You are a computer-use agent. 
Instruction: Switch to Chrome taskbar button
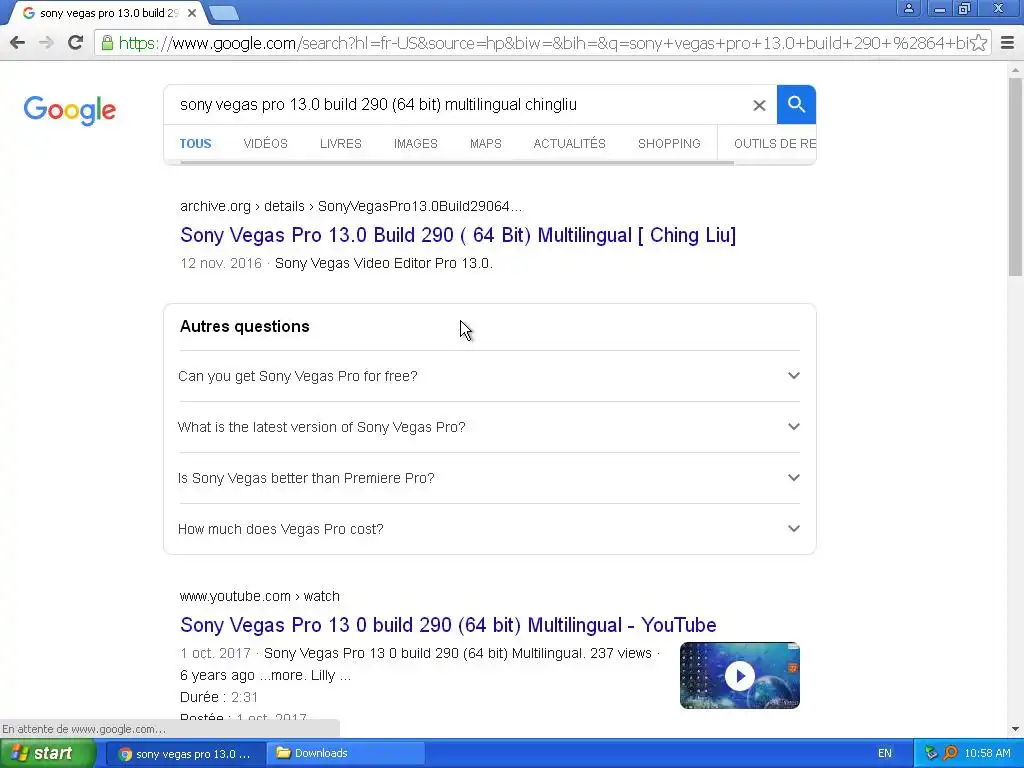click(x=185, y=754)
